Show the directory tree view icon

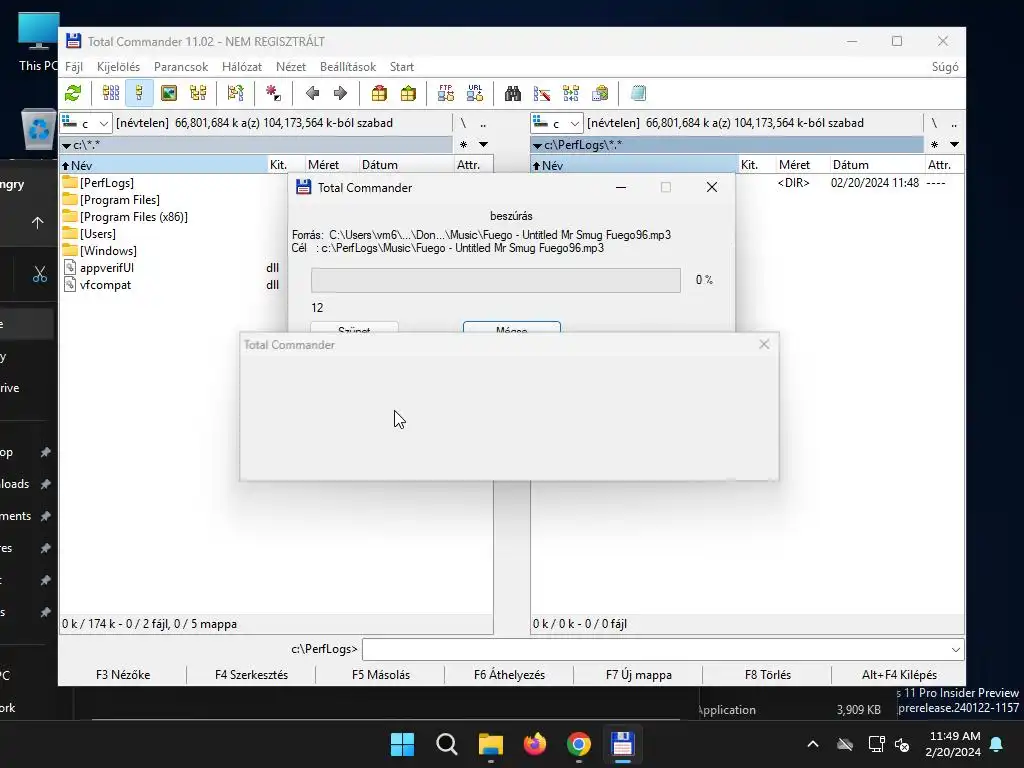(198, 93)
